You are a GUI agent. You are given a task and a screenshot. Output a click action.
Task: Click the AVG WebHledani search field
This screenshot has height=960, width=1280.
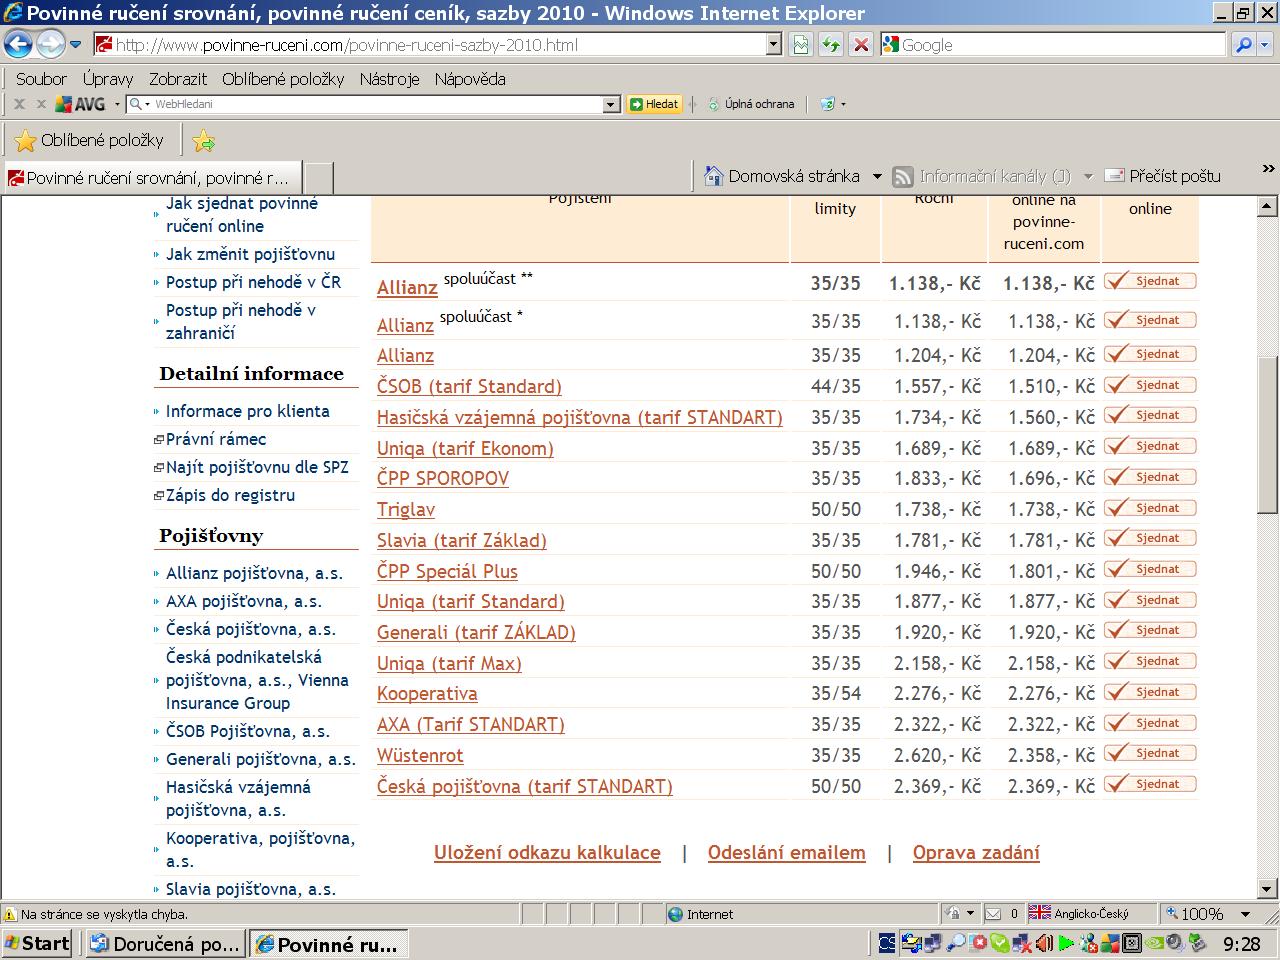pos(375,104)
